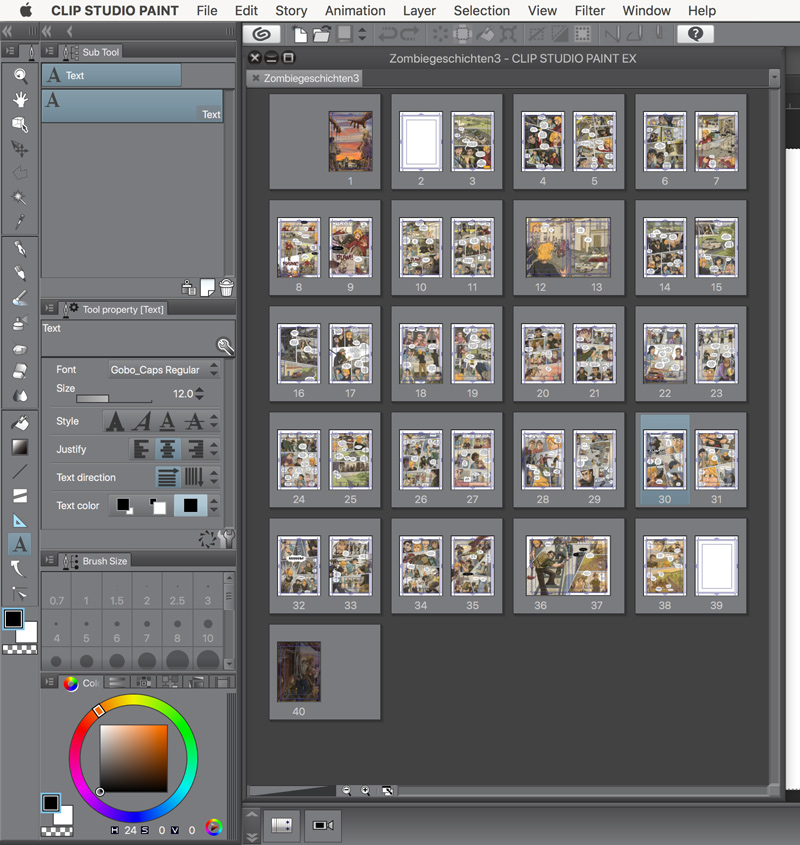Open the Sub Tool panel menu
Viewport: 800px width, 845px height.
point(50,52)
